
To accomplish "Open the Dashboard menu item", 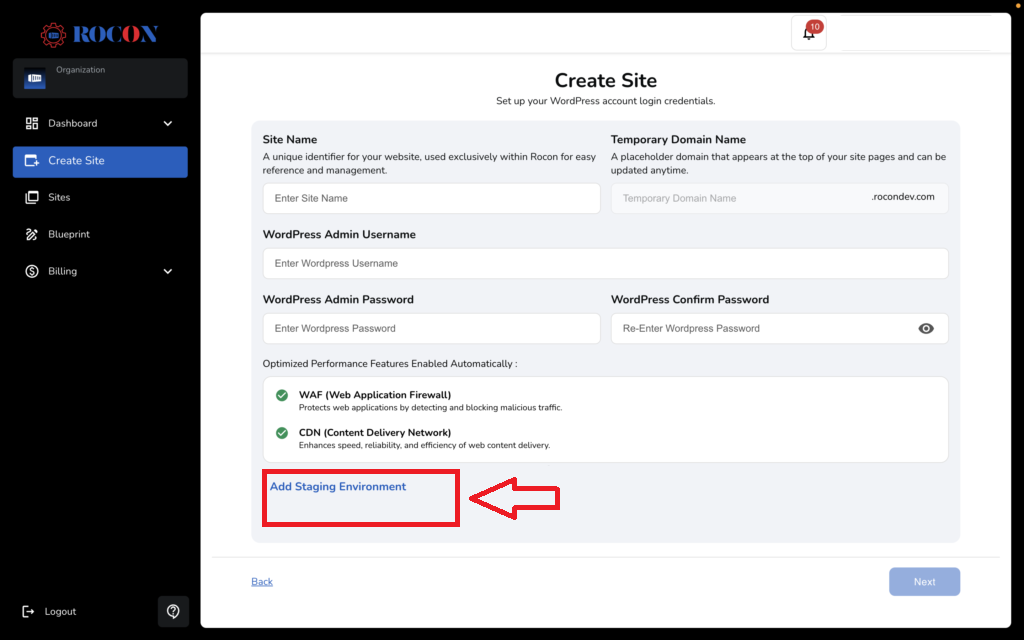I will (100, 123).
